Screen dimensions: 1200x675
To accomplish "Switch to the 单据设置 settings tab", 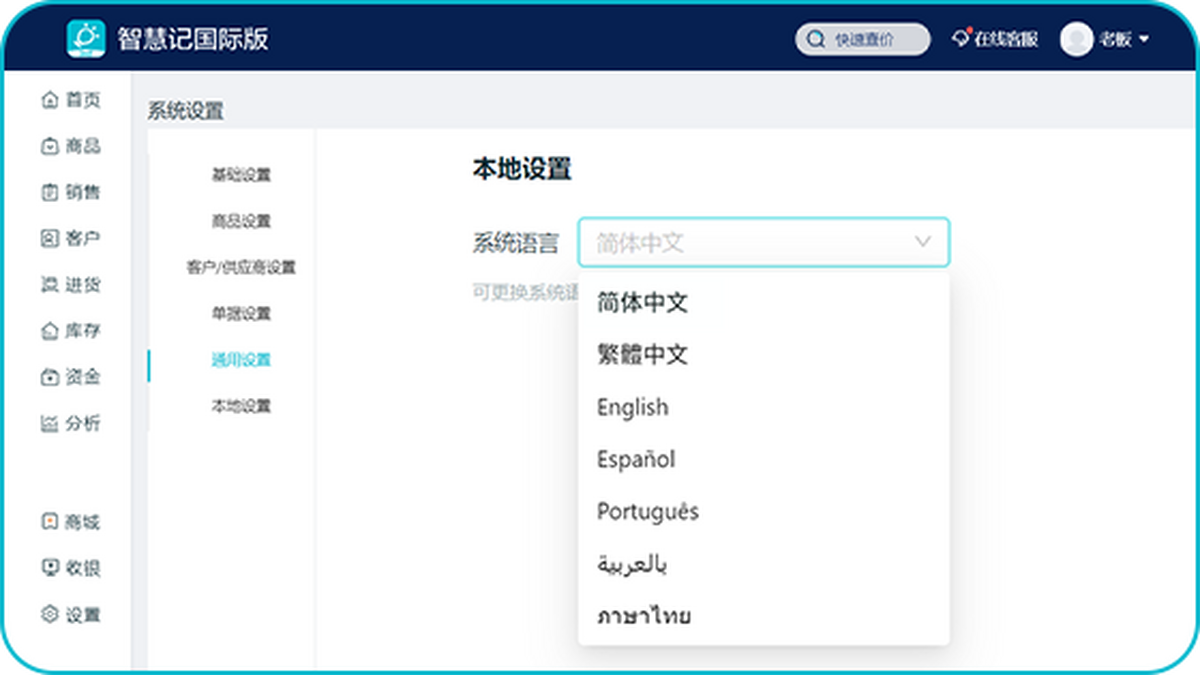I will [245, 313].
